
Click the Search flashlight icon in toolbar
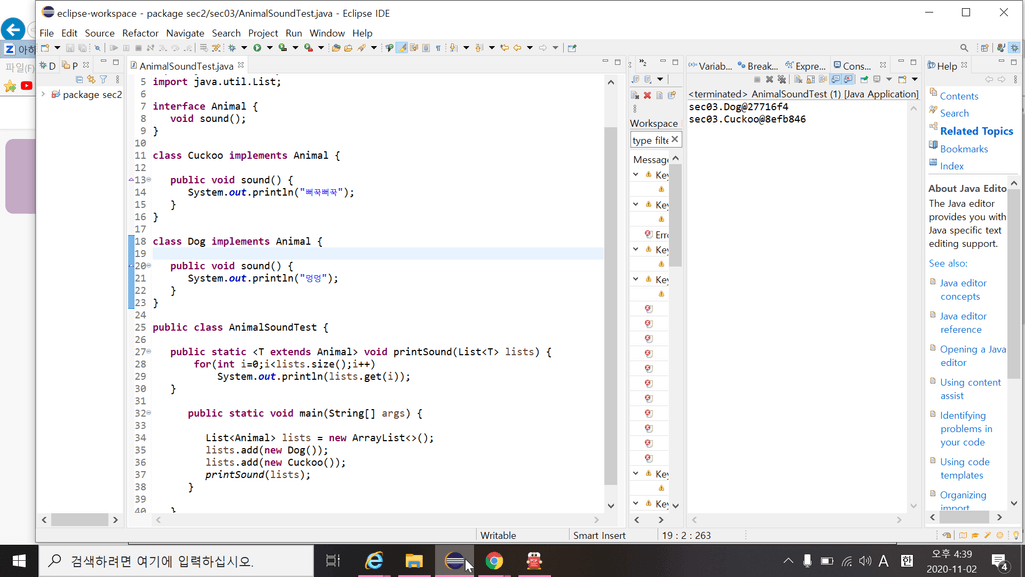click(361, 48)
